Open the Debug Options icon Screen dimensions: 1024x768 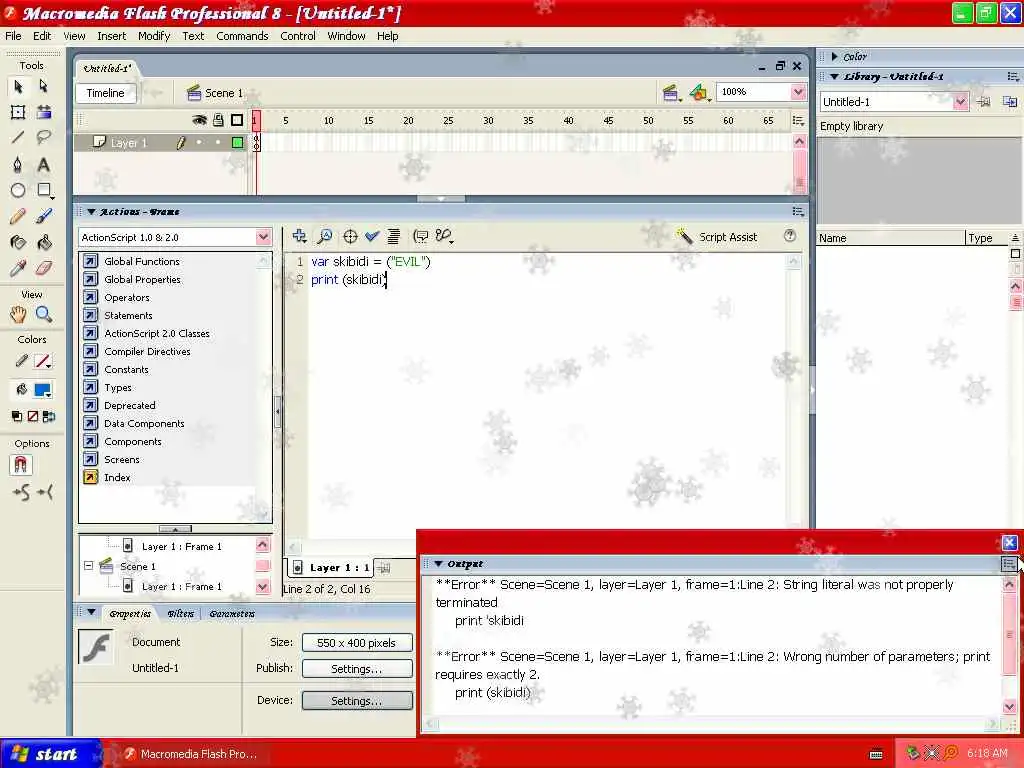click(x=444, y=236)
